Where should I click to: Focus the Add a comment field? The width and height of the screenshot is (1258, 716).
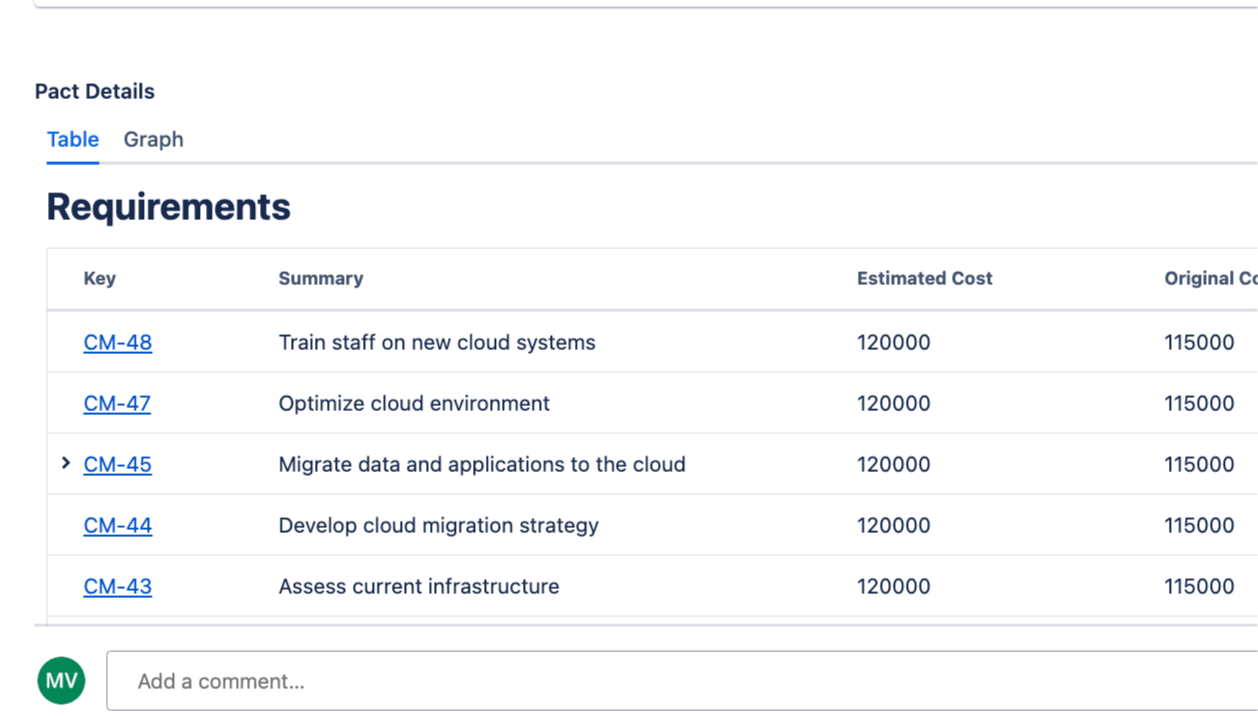click(680, 681)
